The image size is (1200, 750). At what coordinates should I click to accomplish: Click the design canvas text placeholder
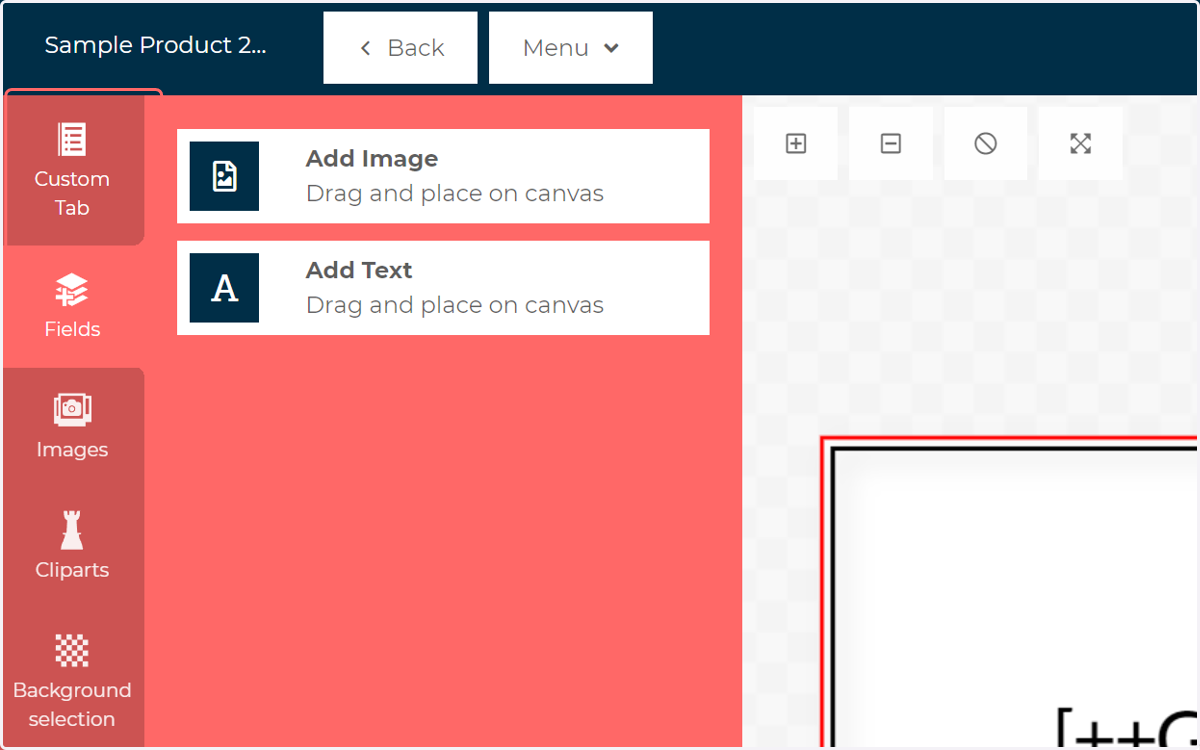point(1127,728)
